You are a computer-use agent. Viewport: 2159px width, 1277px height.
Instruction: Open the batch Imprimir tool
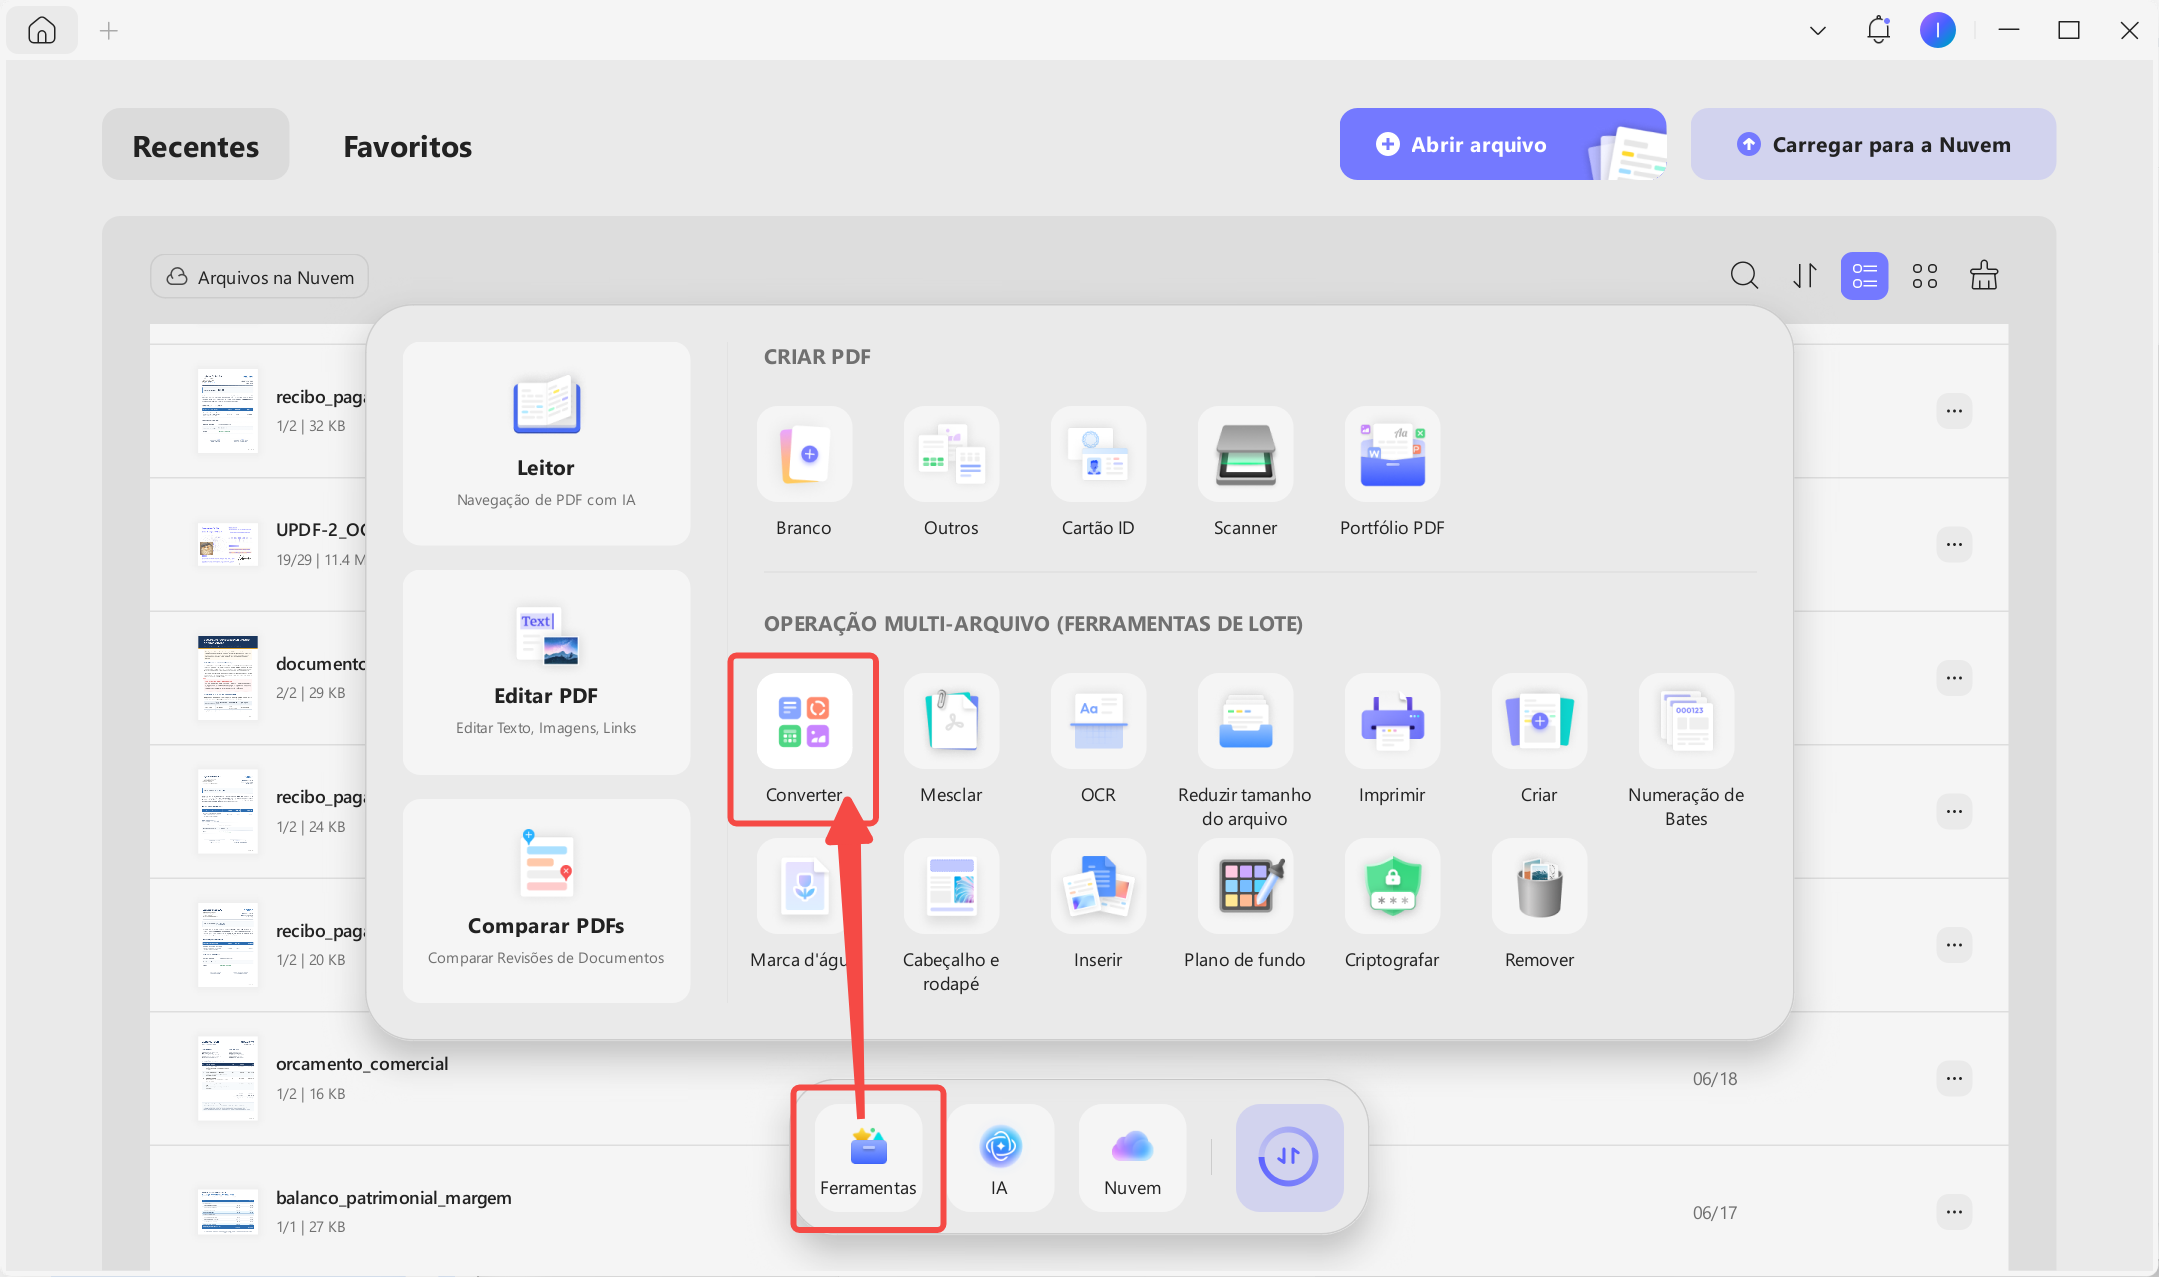pyautogui.click(x=1392, y=721)
